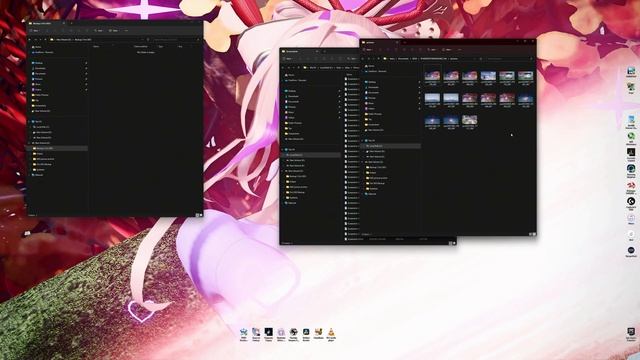Screen dimensions: 640x360
Task: Select the first image thumbnail in the front-right Explorer window
Action: pyautogui.click(x=432, y=76)
